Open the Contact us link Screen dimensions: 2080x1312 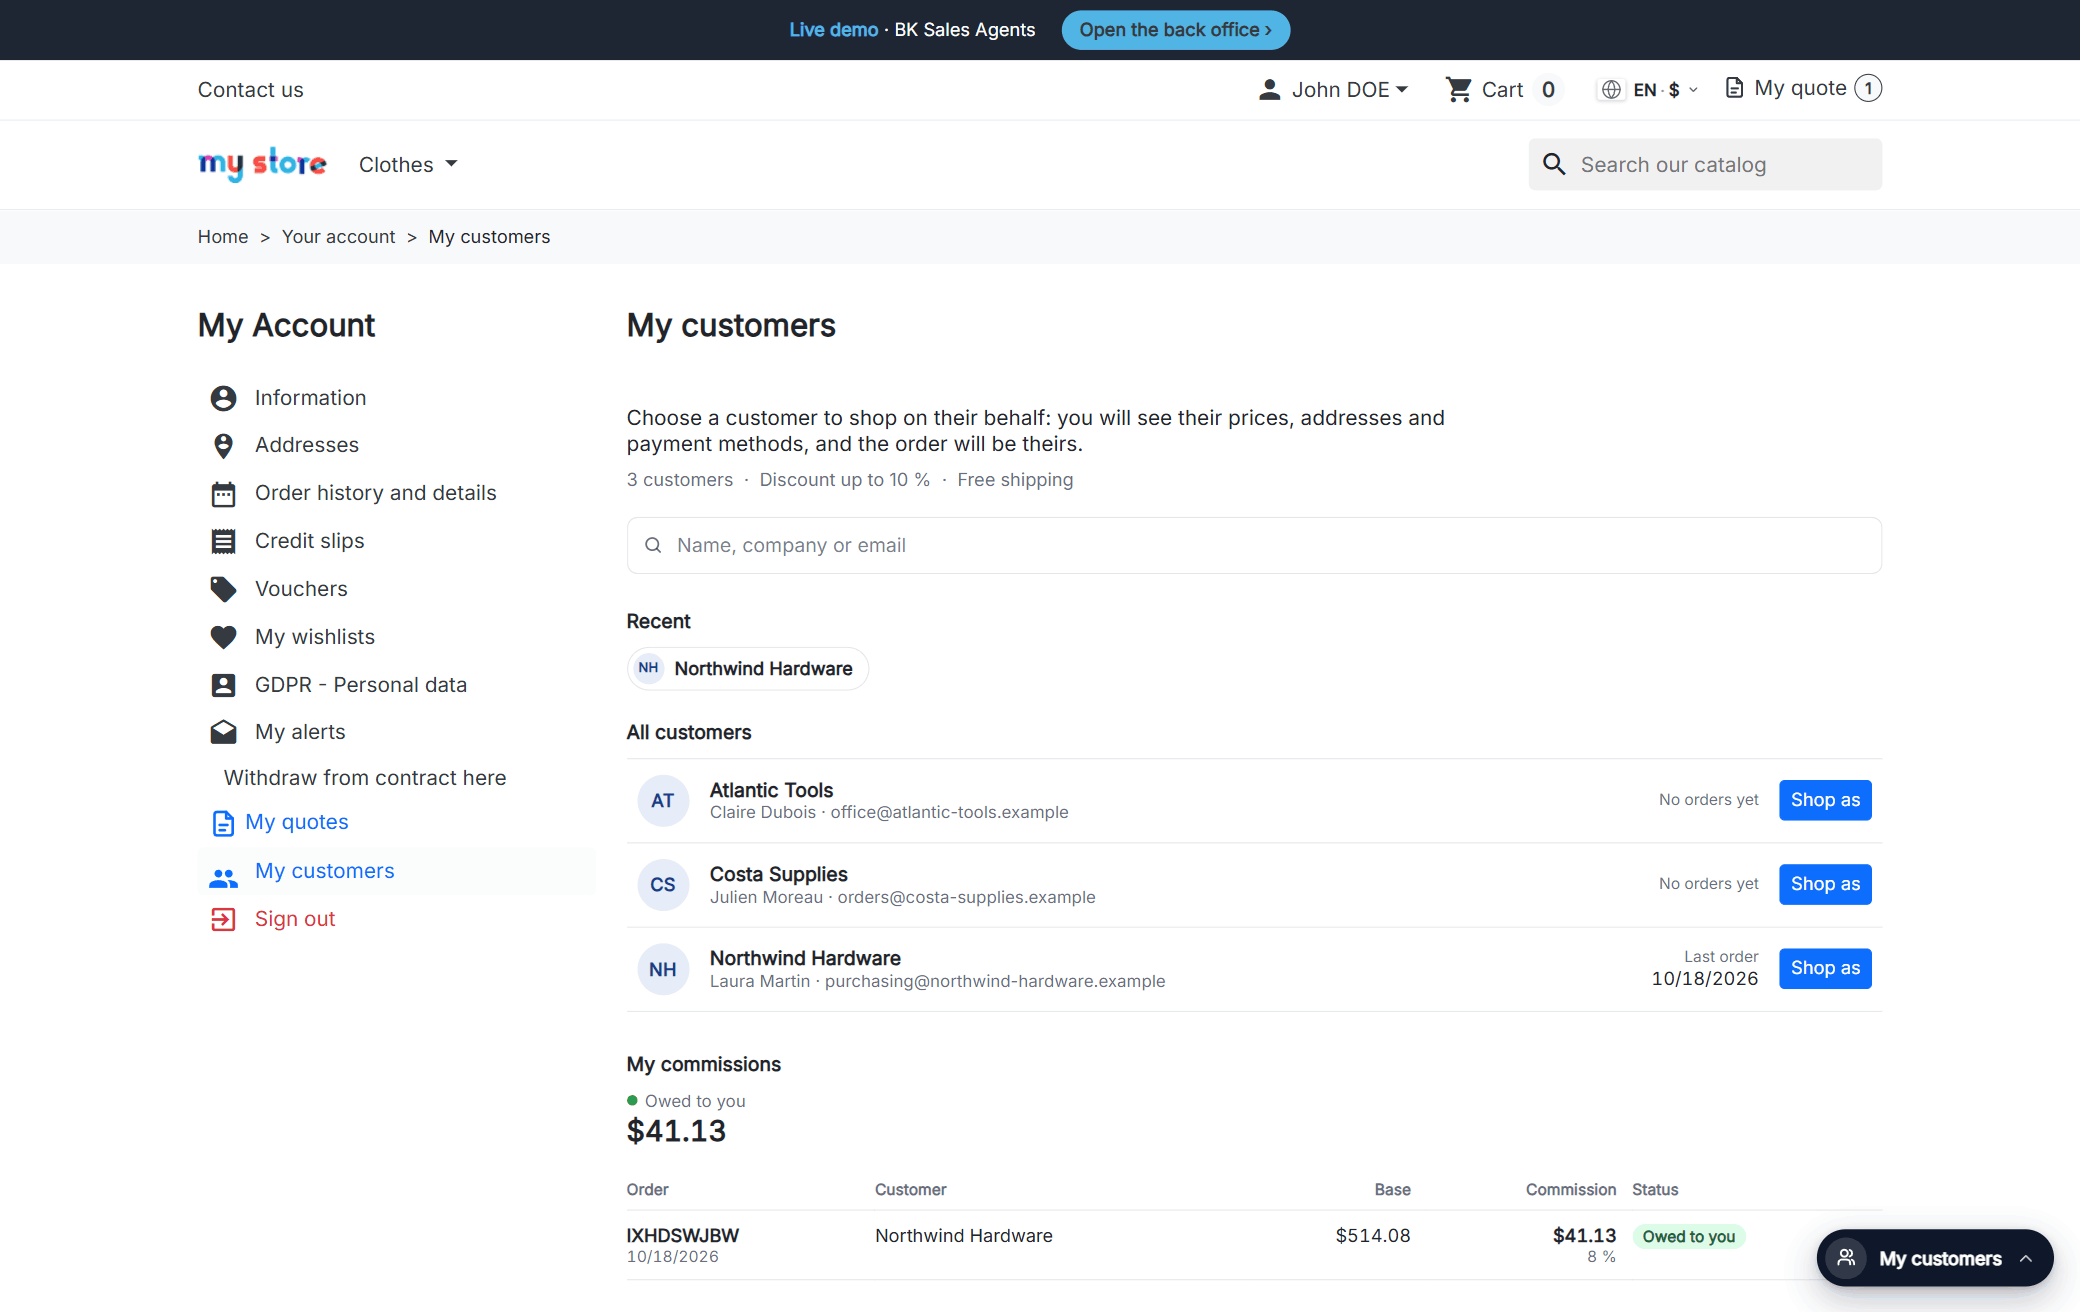250,90
